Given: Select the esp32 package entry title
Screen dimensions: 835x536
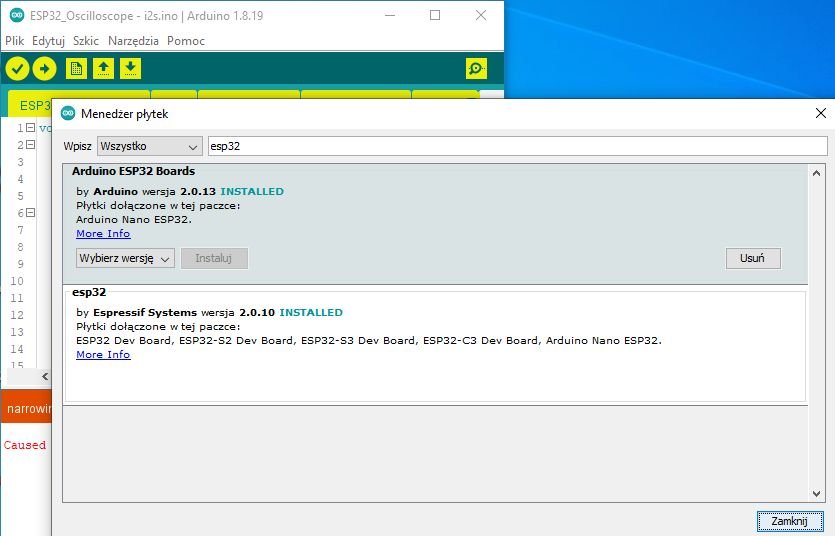Looking at the screenshot, I should pyautogui.click(x=89, y=292).
